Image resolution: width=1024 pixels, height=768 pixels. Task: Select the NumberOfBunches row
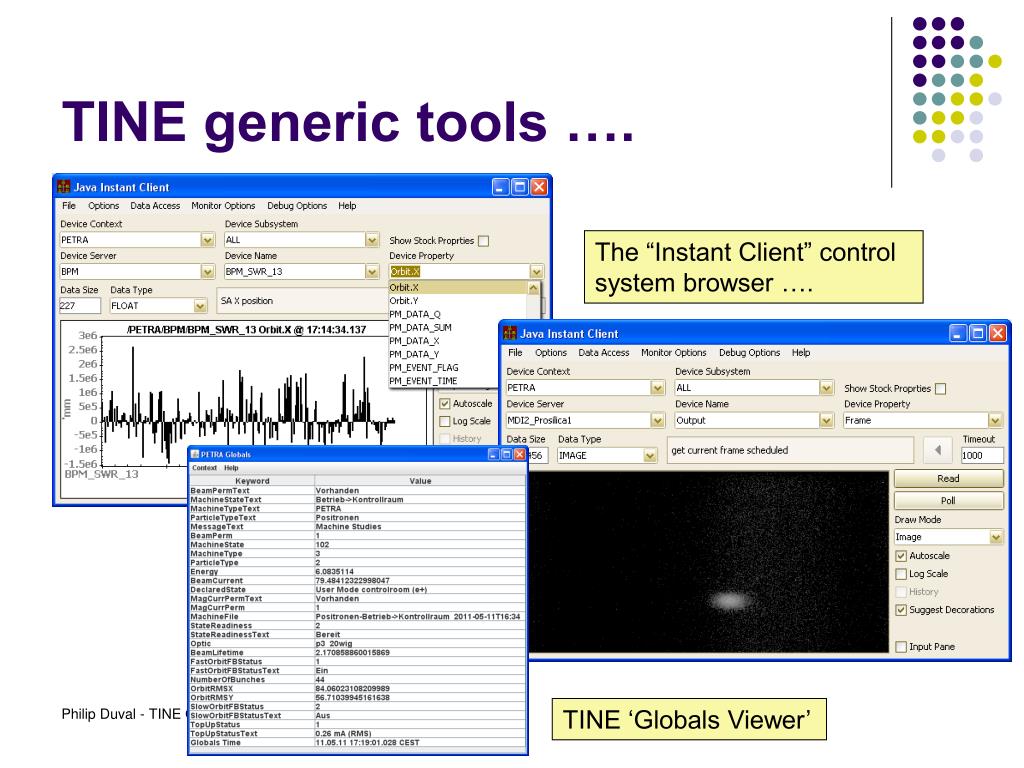pos(358,680)
